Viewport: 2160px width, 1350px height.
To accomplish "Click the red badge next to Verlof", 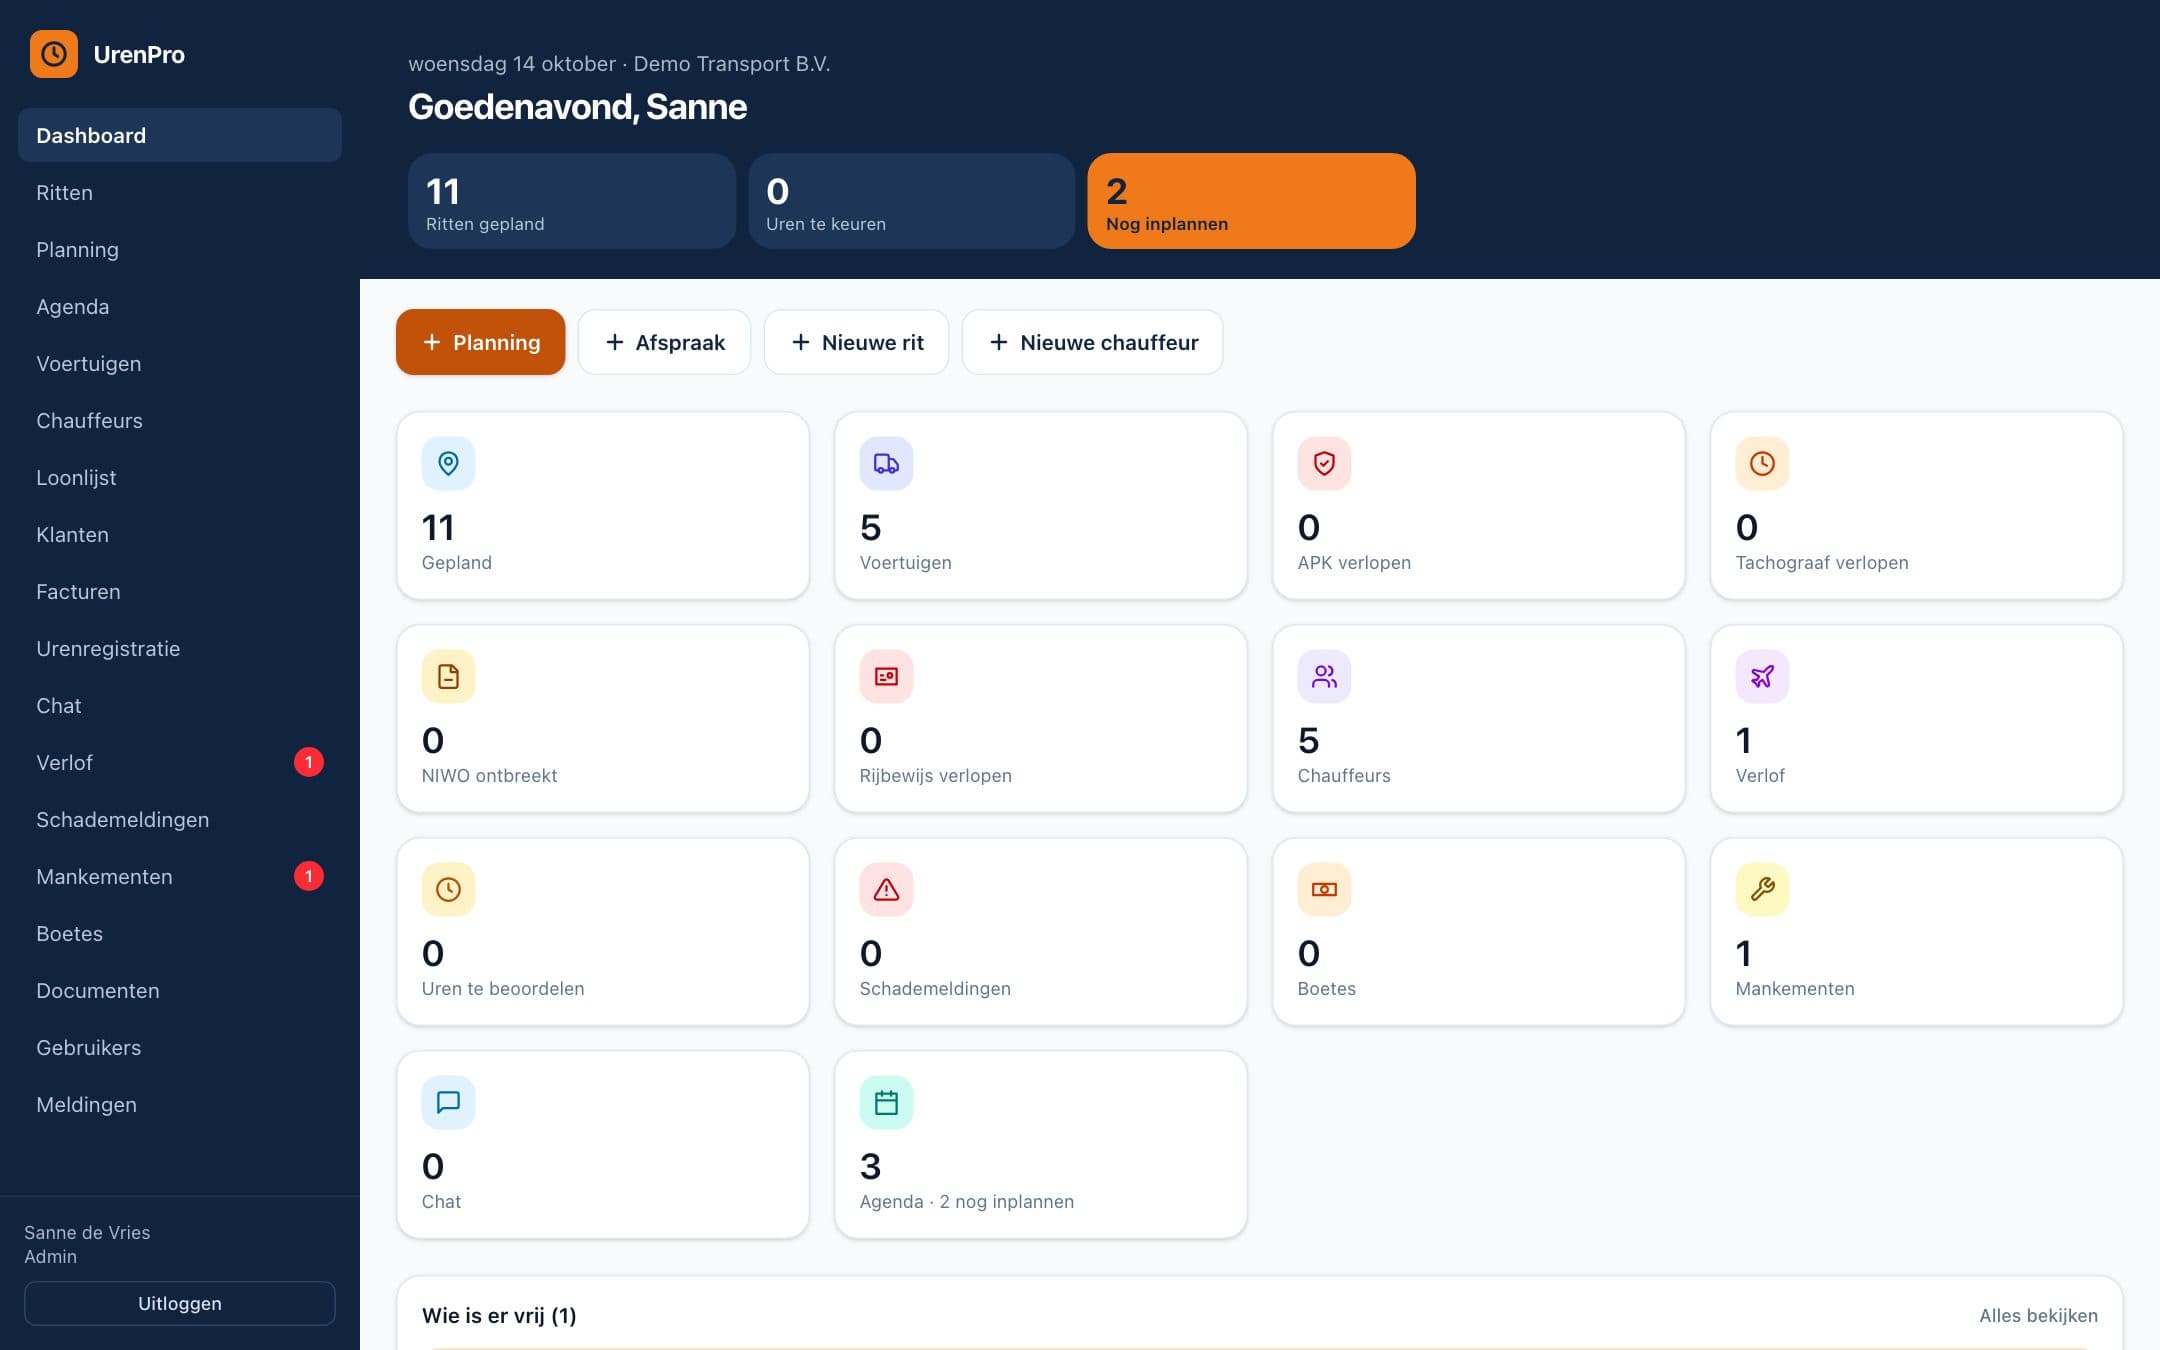I will coord(308,762).
